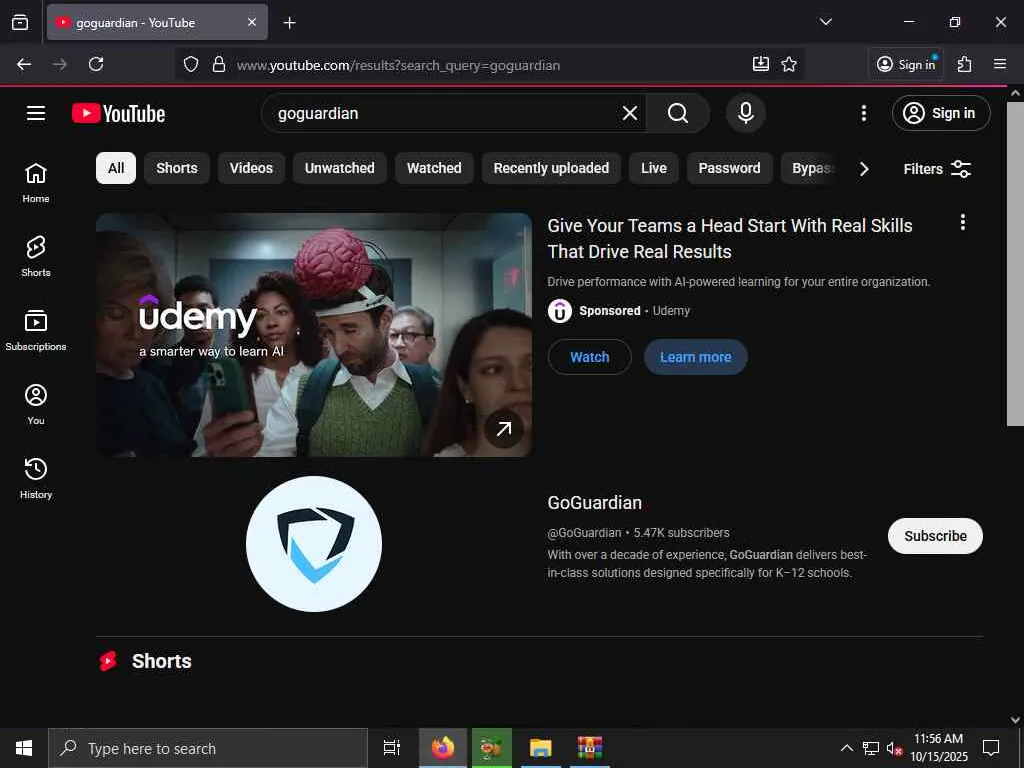Select the Unwatched filter chip
Image resolution: width=1024 pixels, height=768 pixels.
coord(340,168)
